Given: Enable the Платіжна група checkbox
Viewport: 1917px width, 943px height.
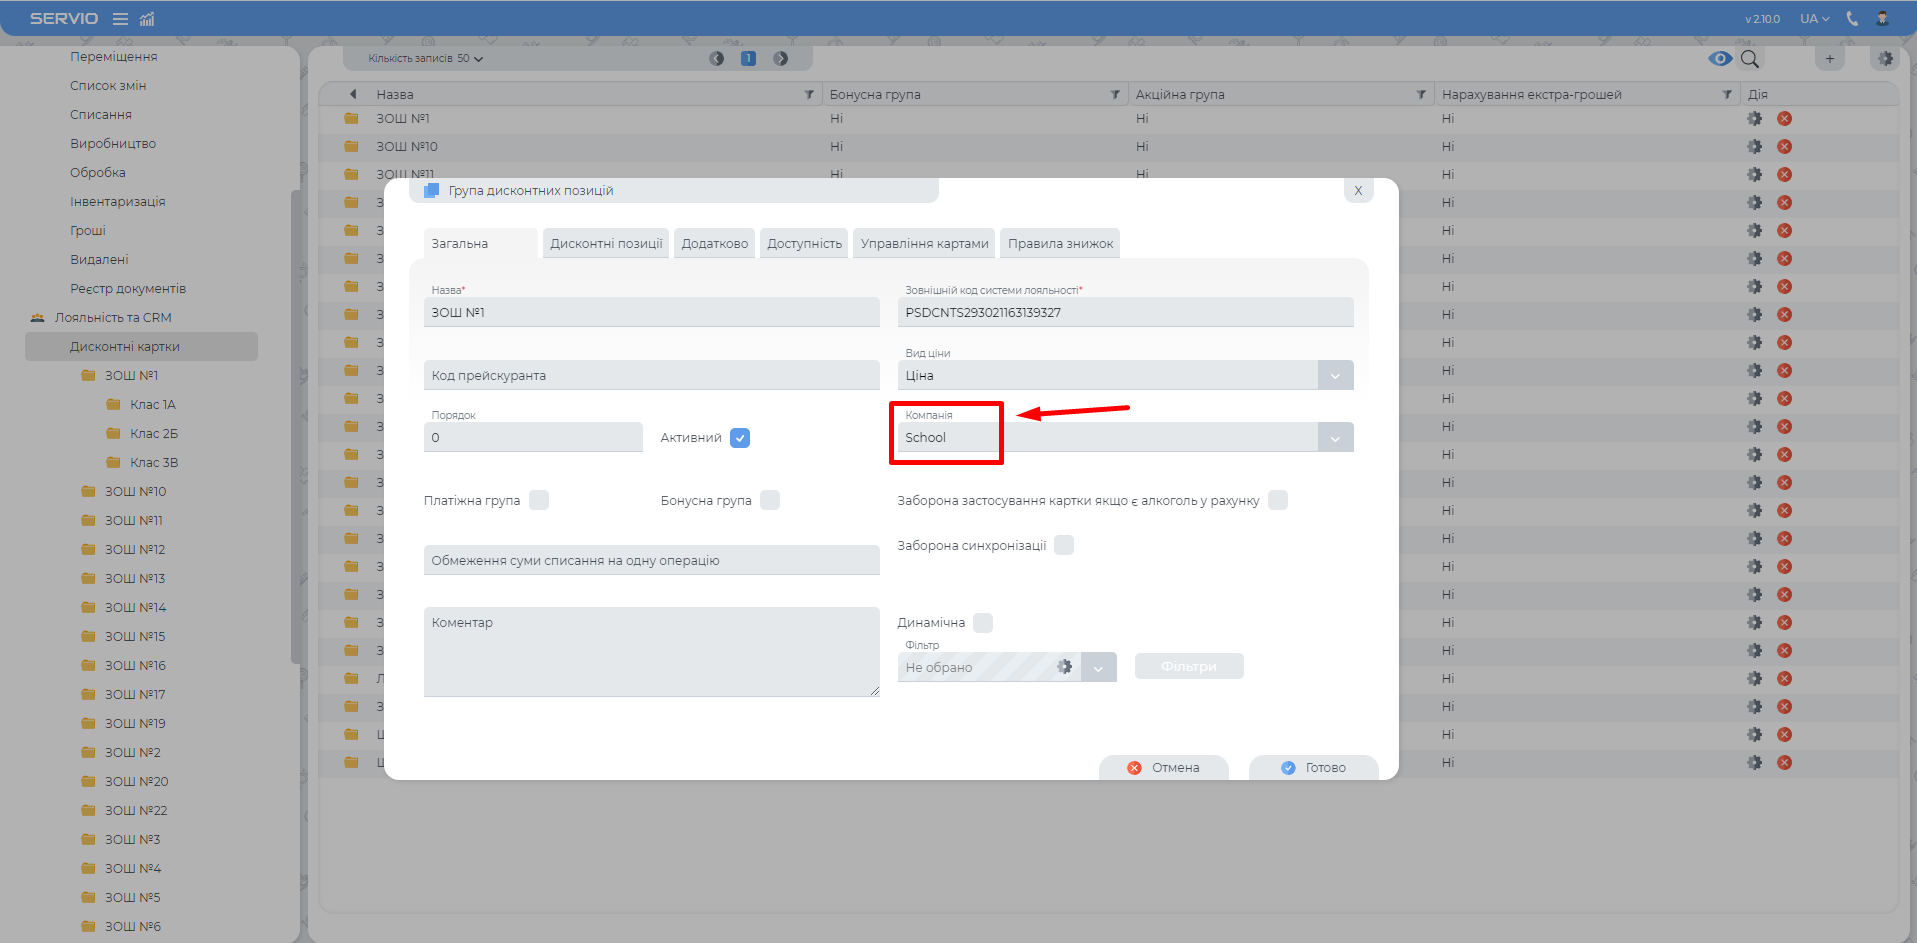Looking at the screenshot, I should 539,500.
